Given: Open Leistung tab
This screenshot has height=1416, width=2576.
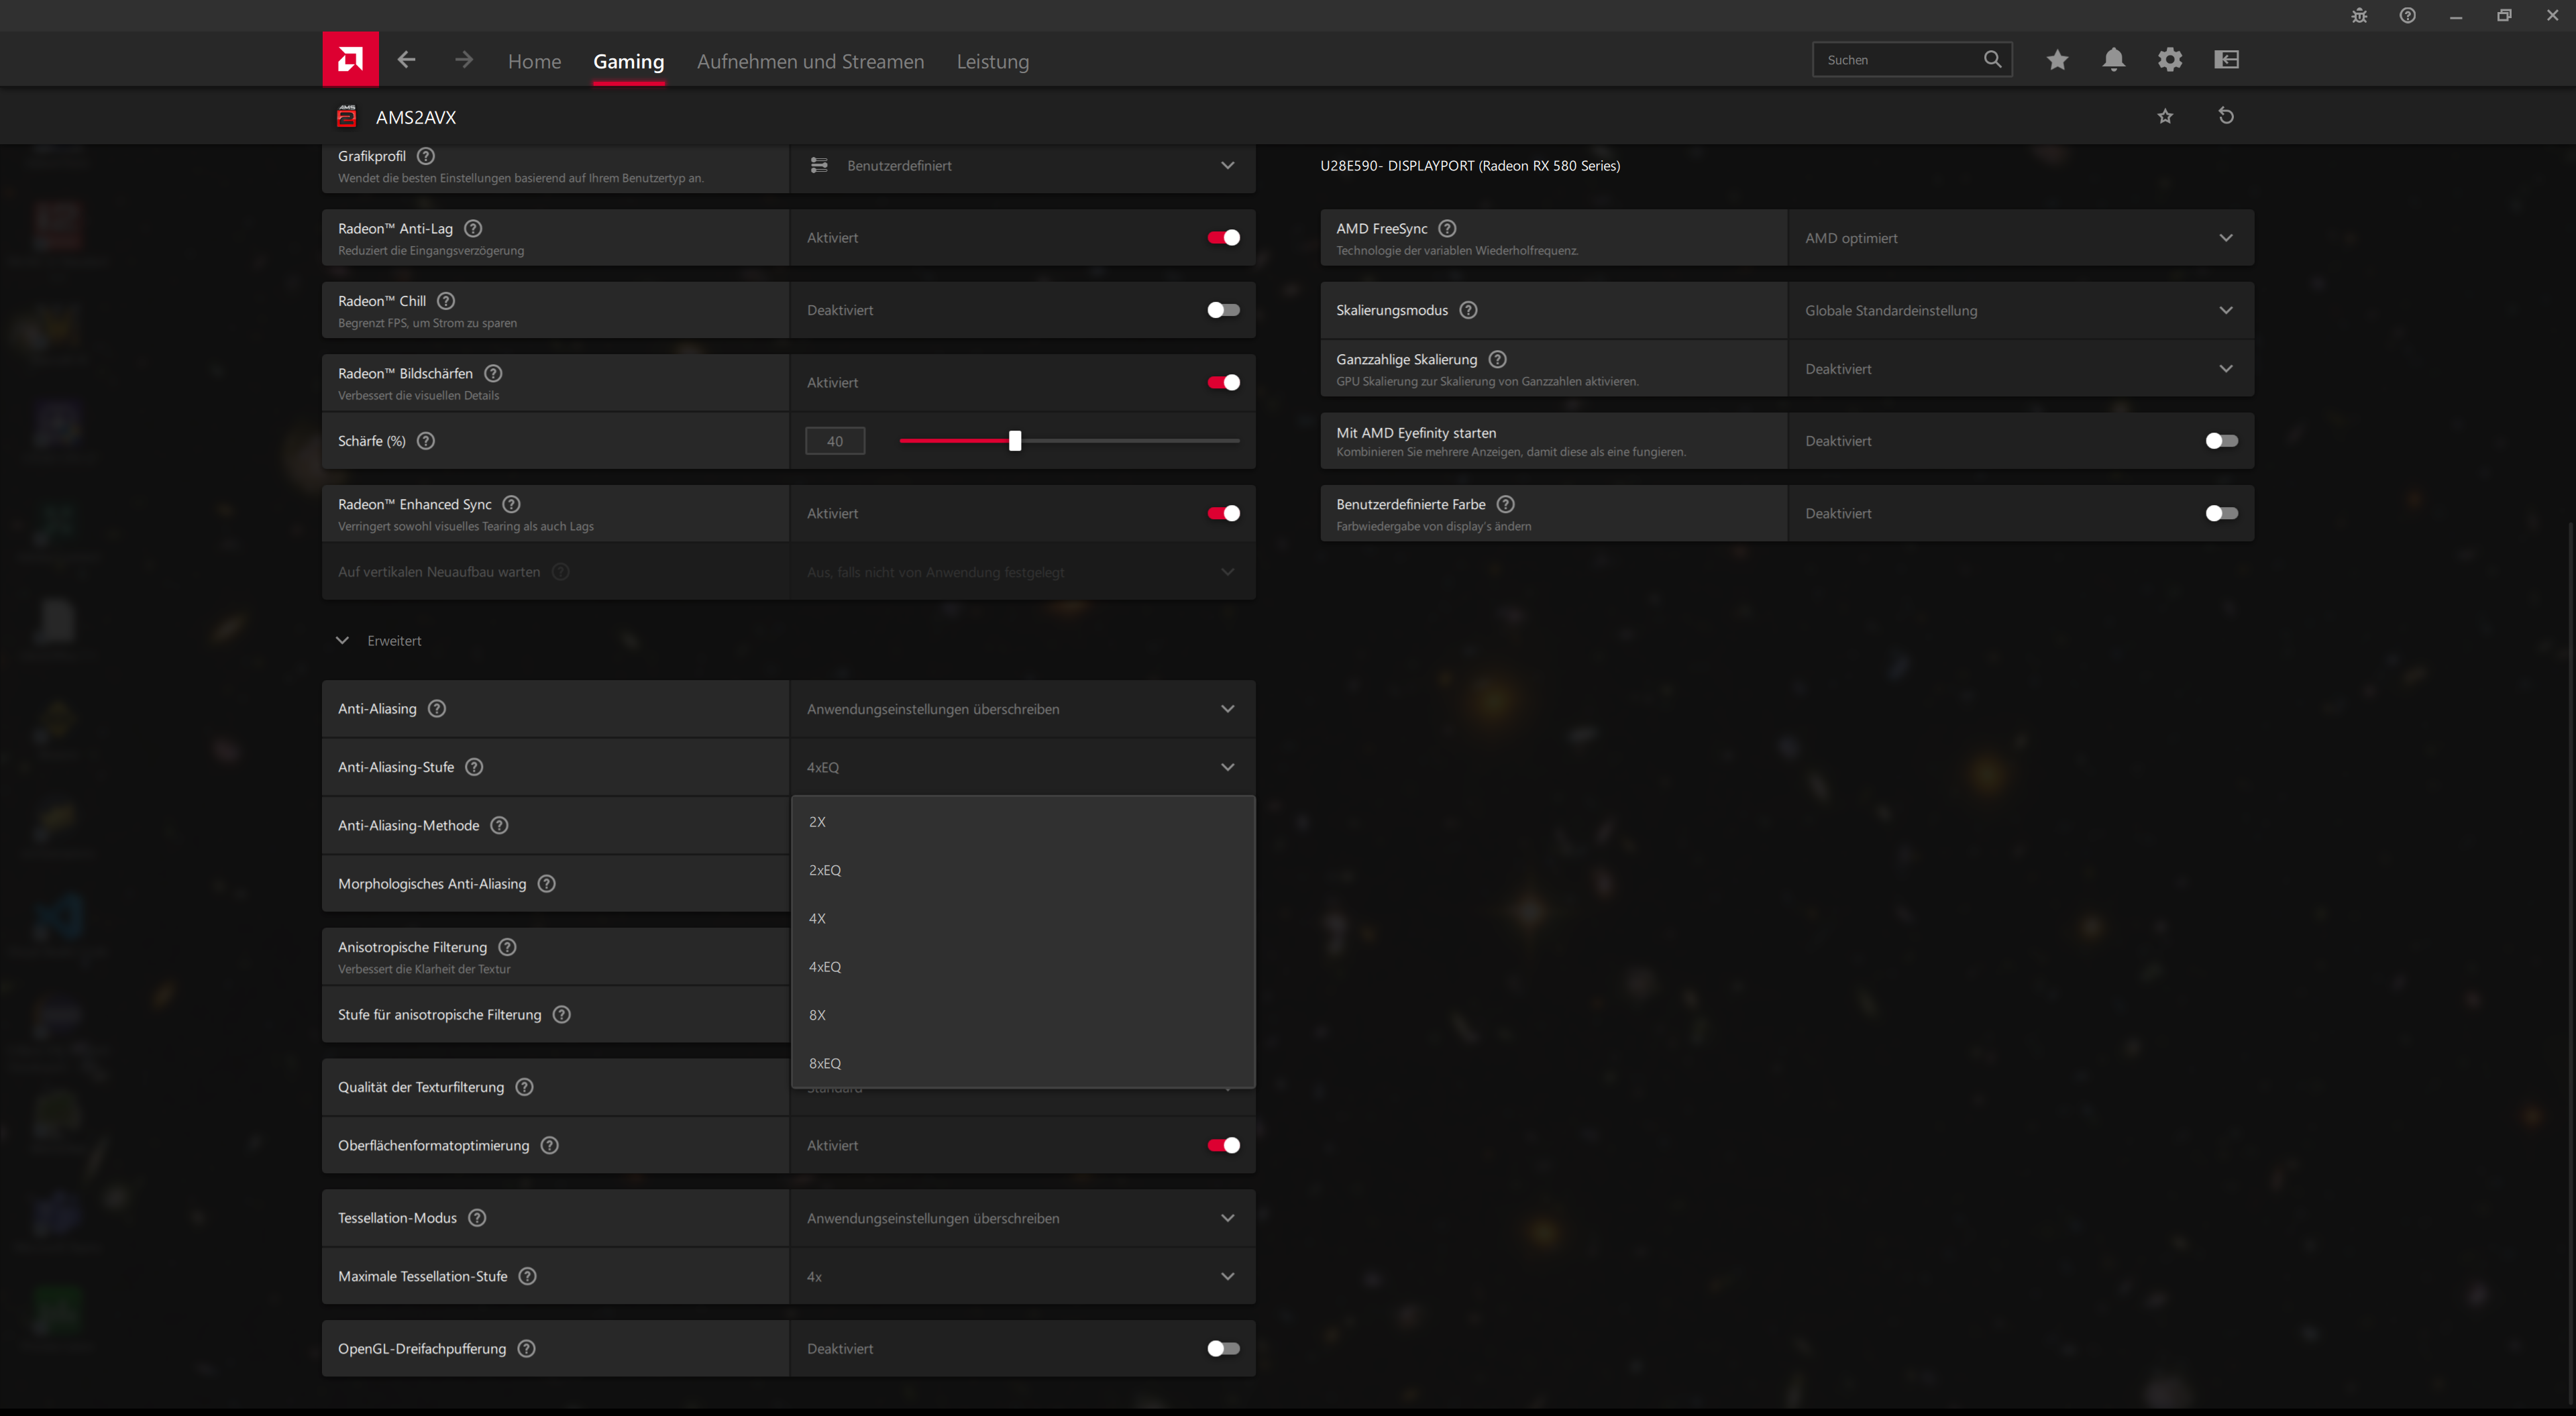Looking at the screenshot, I should click(992, 61).
